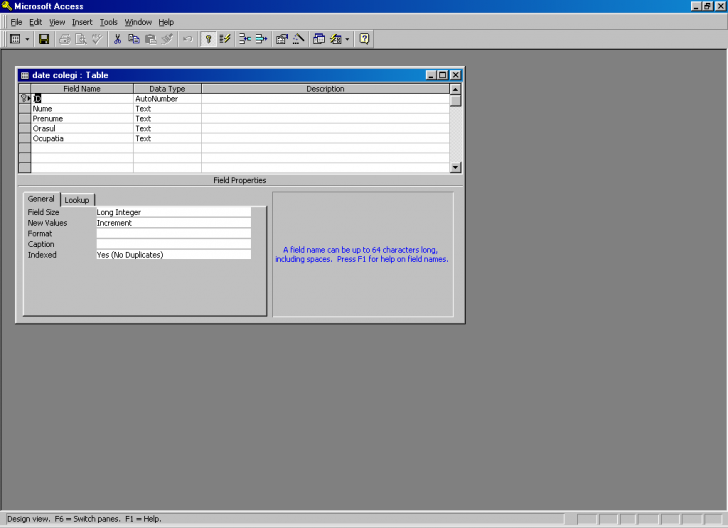Open the View button dropdown arrow
This screenshot has height=528, width=728.
[x=27, y=39]
